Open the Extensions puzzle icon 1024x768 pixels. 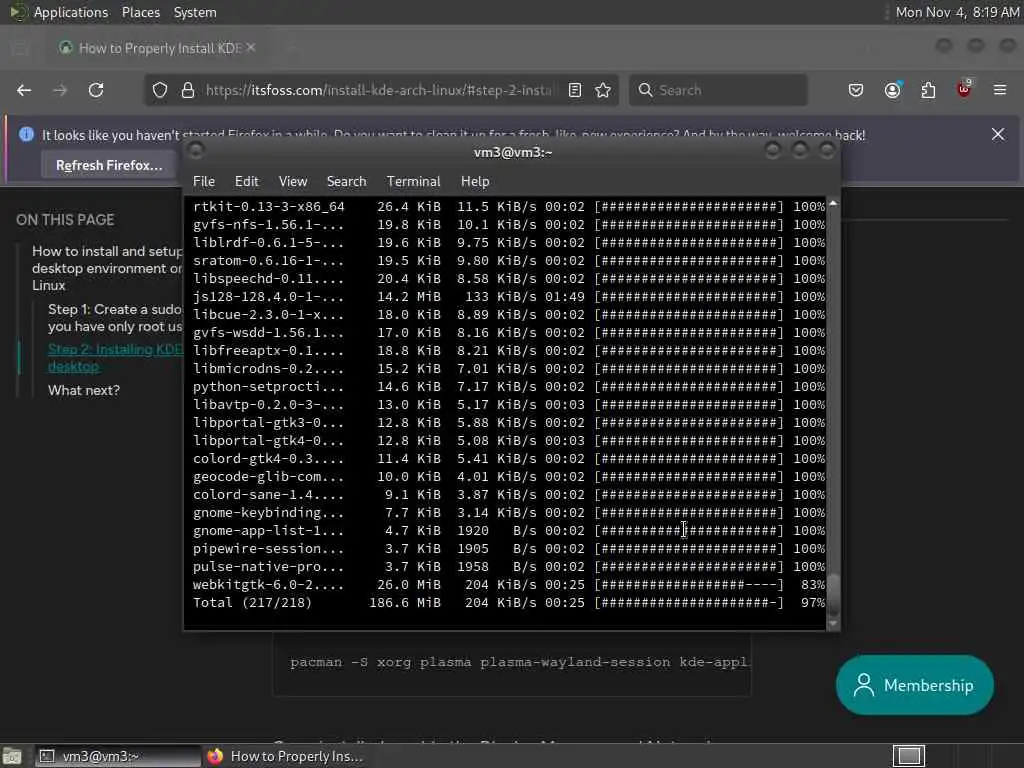pyautogui.click(x=928, y=90)
